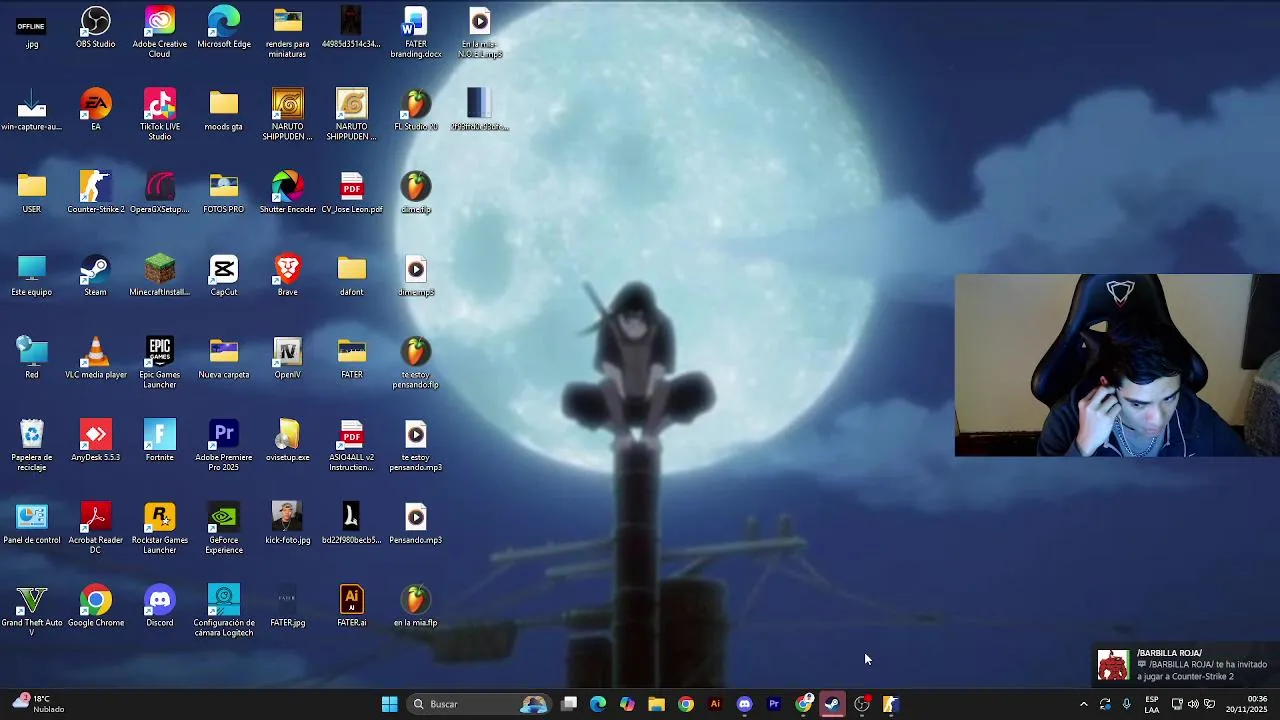The image size is (1280, 720).
Task: Click the Steam desktop shortcut
Action: coord(95,276)
